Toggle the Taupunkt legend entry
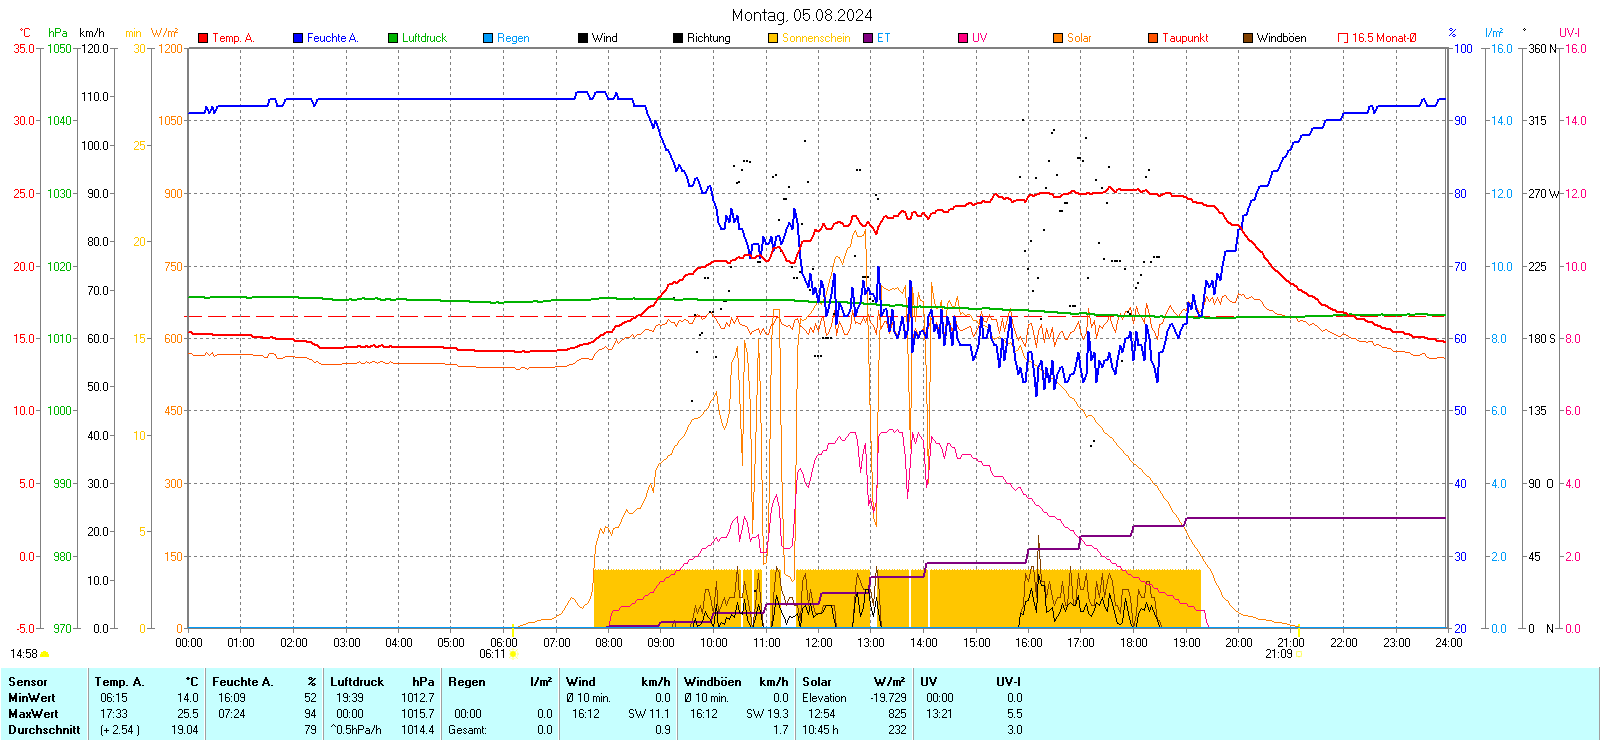Screen dimensions: 1600x740 click(x=1185, y=38)
